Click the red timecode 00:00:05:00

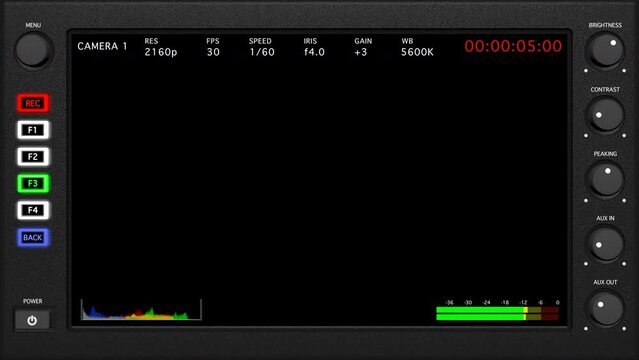tap(513, 46)
